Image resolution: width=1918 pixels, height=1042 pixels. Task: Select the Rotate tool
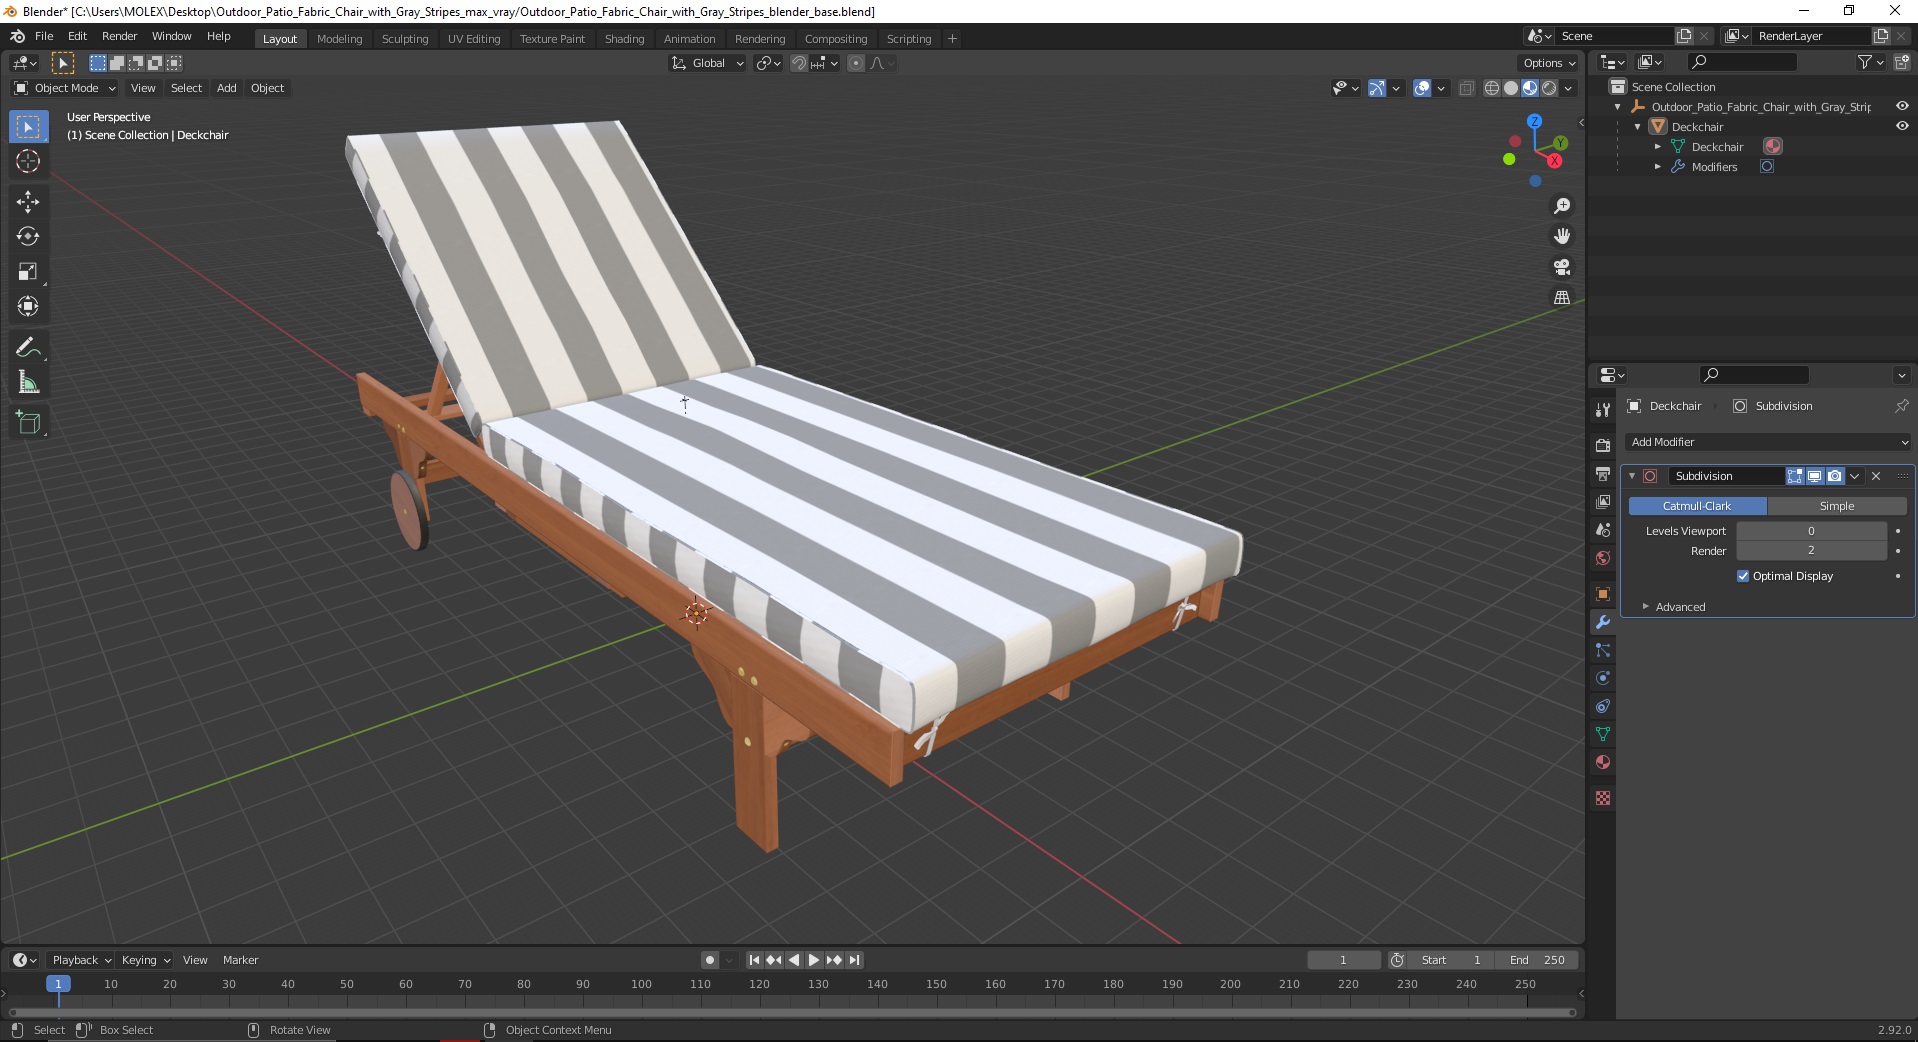click(x=28, y=237)
